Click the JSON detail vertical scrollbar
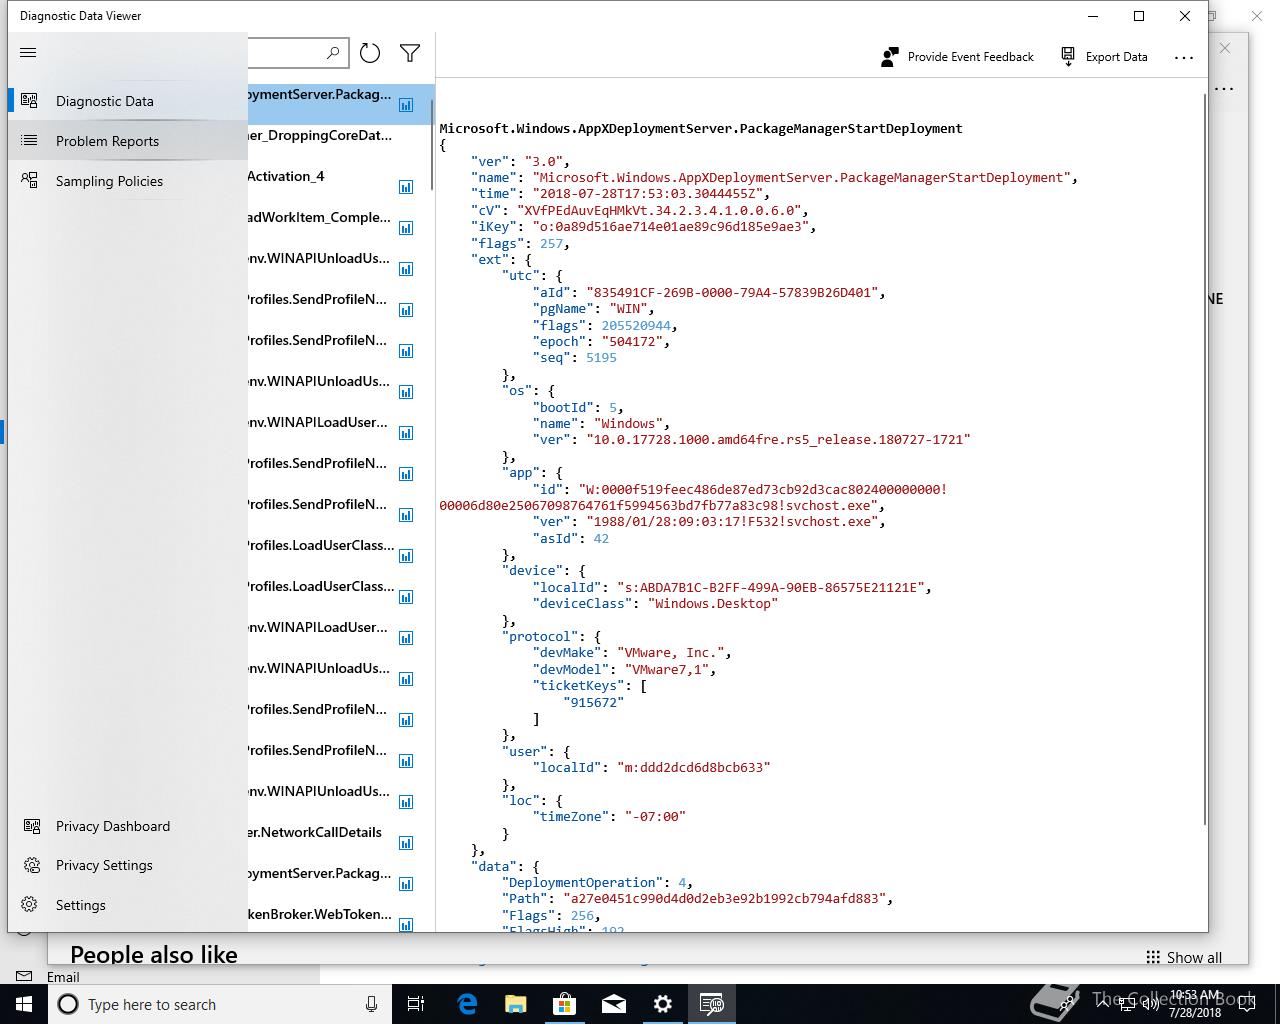Image resolution: width=1280 pixels, height=1024 pixels. point(1204,460)
